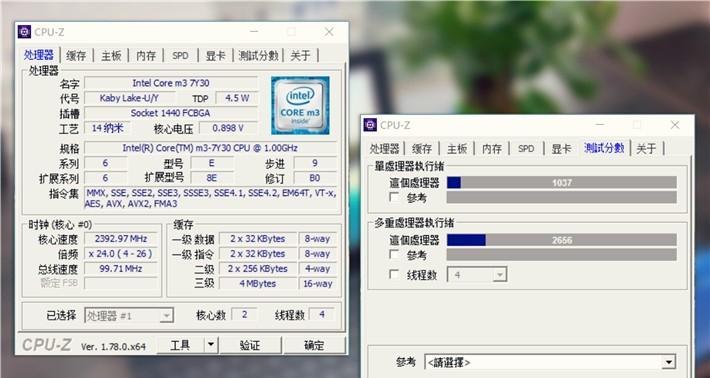This screenshot has width=710, height=378.
Task: Click the 确定 button
Action: tap(314, 345)
